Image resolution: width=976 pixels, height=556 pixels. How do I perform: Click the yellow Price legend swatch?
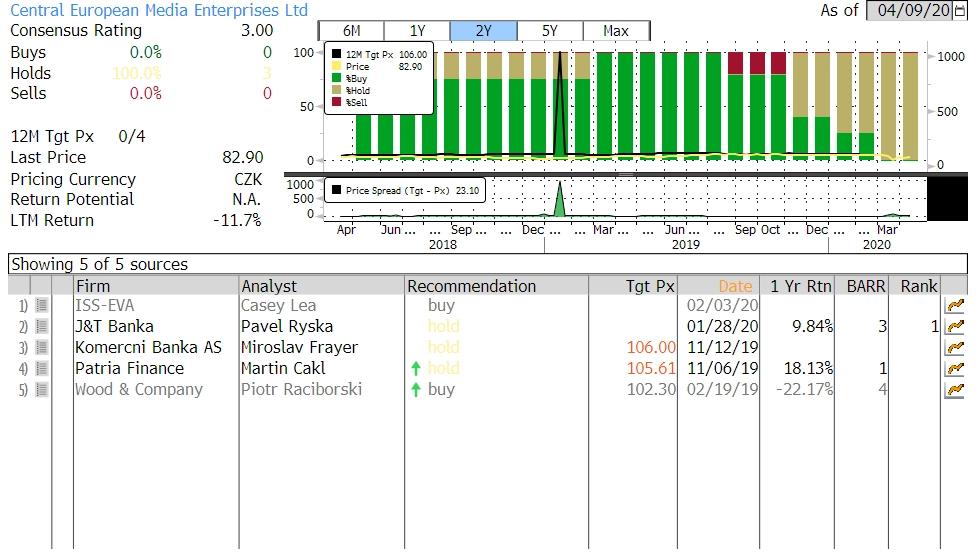pyautogui.click(x=336, y=66)
